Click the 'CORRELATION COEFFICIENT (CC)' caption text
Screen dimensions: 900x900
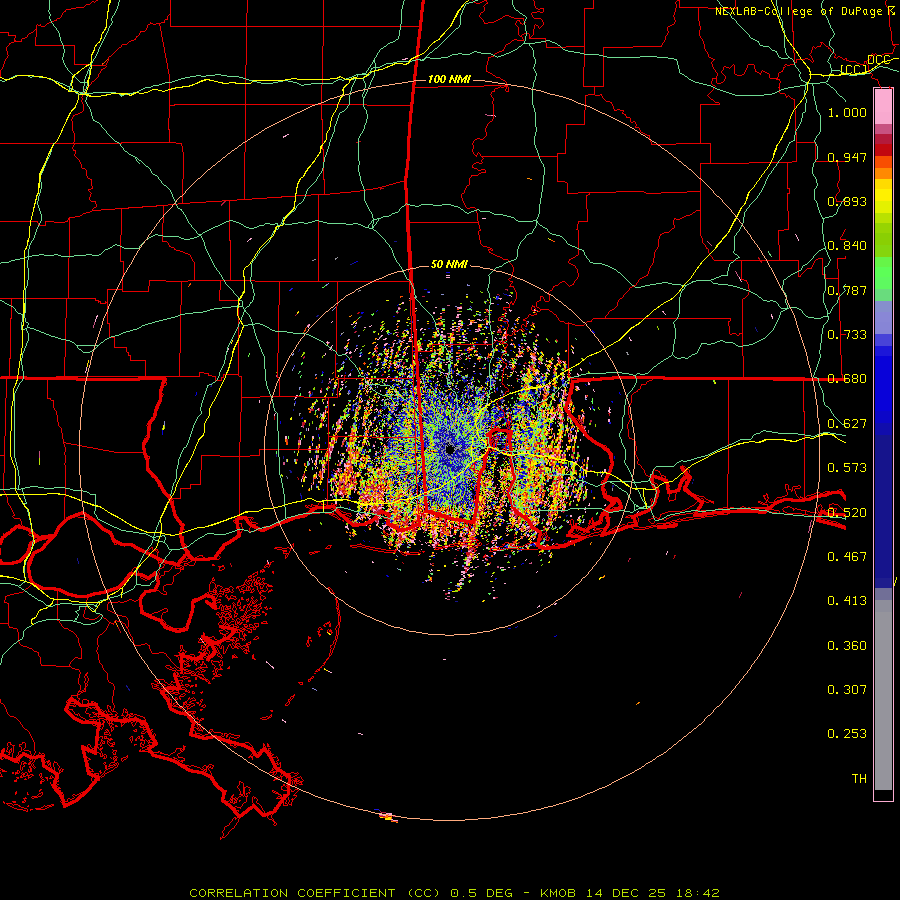314,893
